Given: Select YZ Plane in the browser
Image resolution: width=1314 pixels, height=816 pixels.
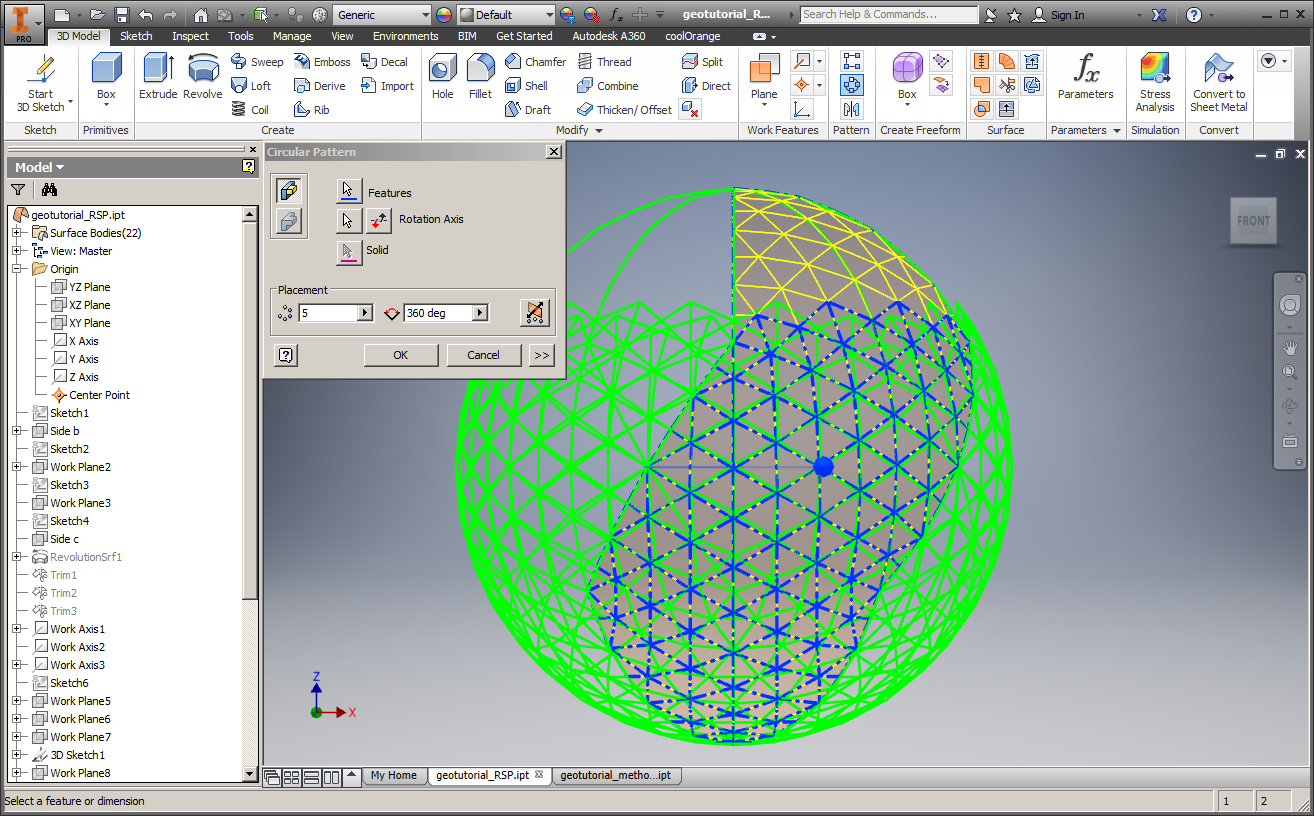Looking at the screenshot, I should [x=81, y=287].
